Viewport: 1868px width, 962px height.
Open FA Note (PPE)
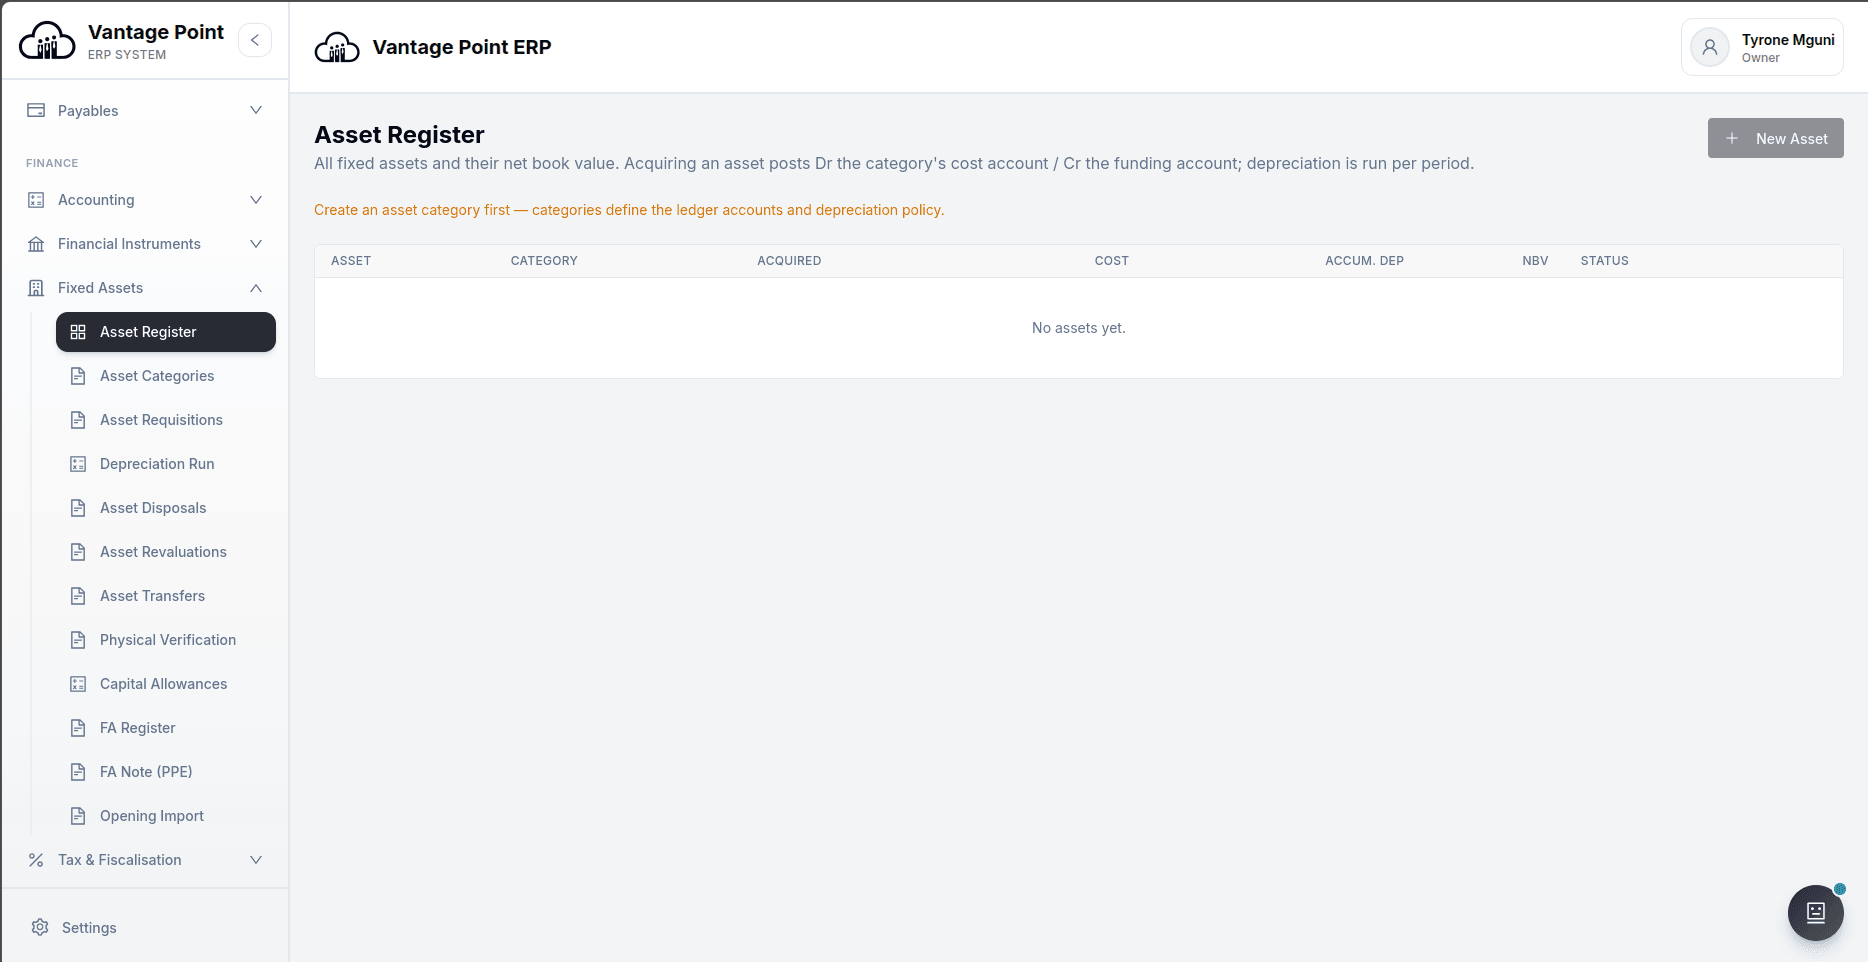coord(166,772)
